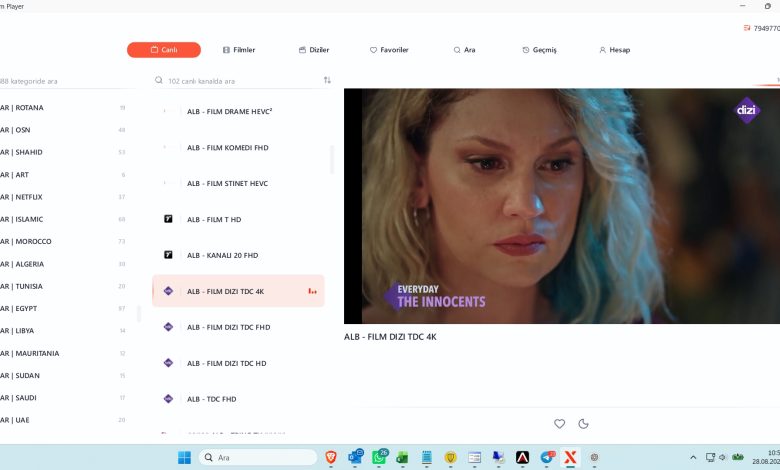The width and height of the screenshot is (780, 470).
Task: Select the AR | MAURITANIA category
Action: pyautogui.click(x=64, y=353)
